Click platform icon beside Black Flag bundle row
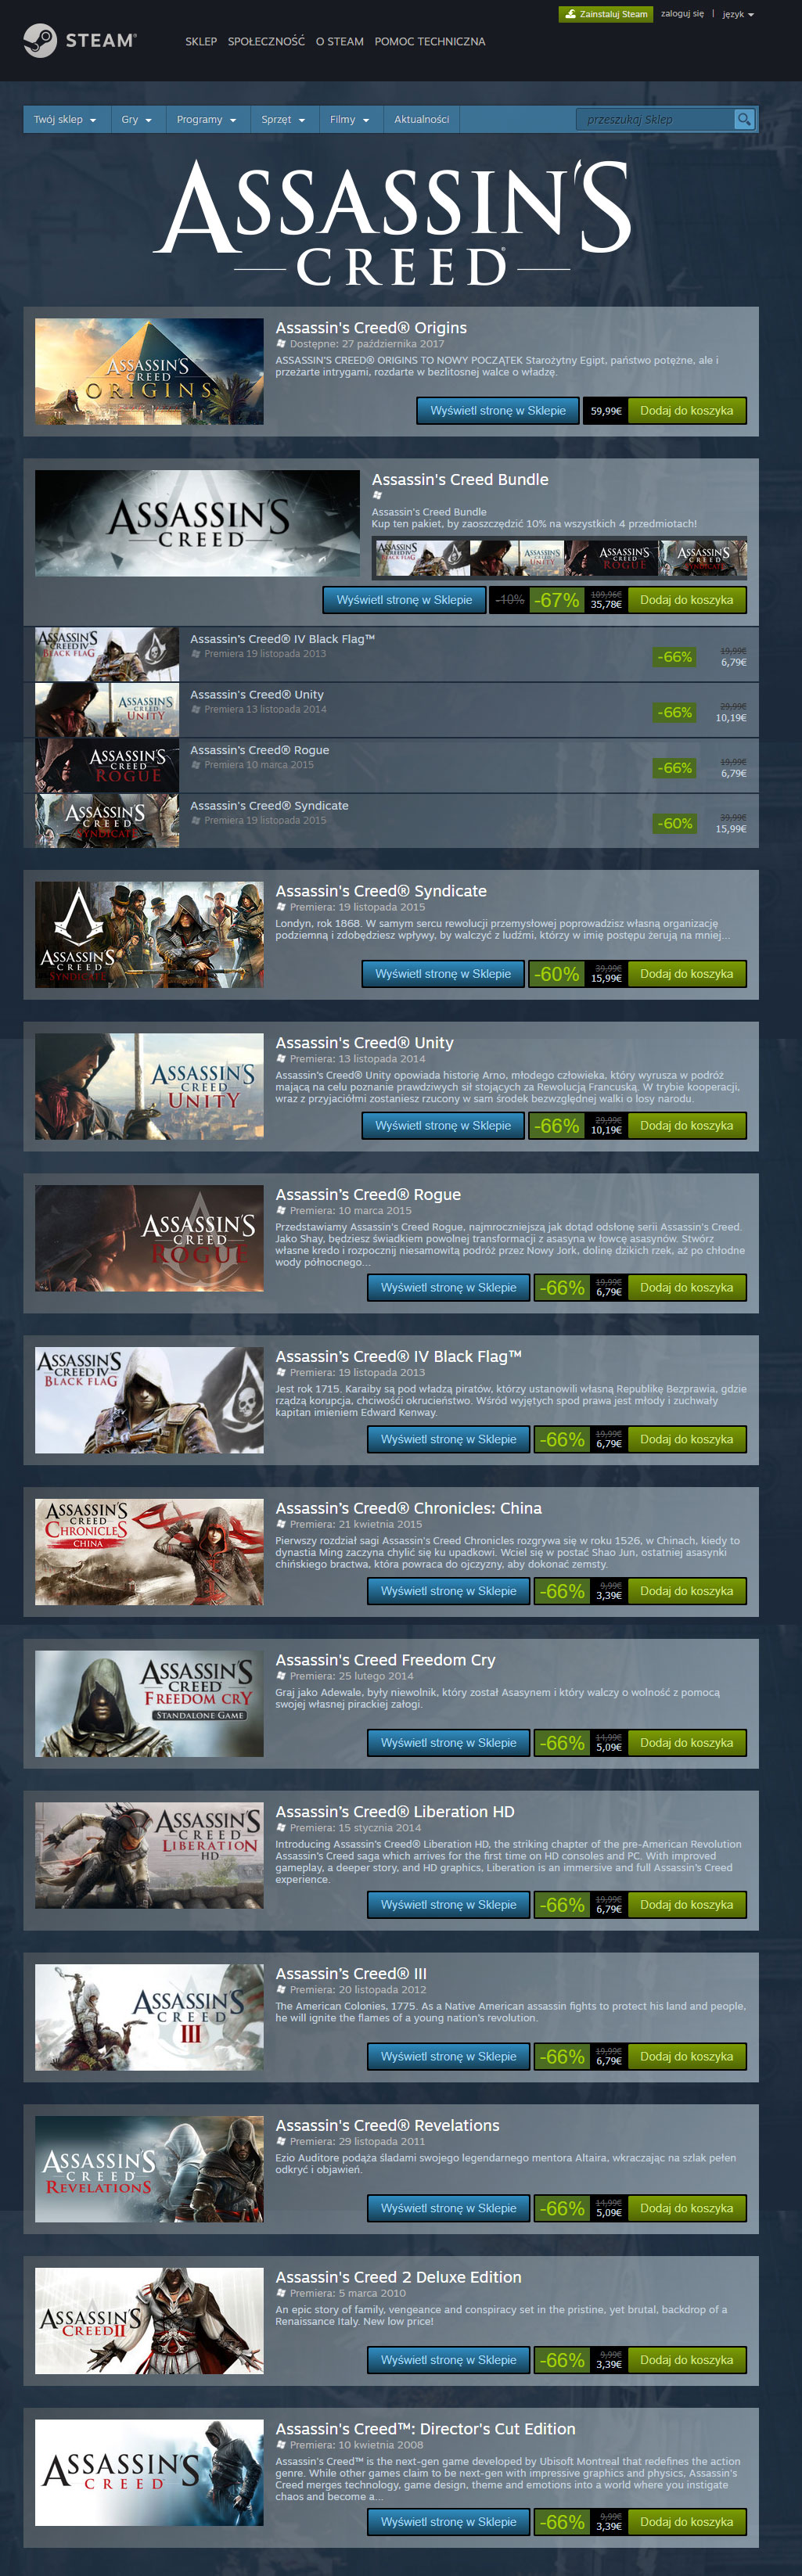 [196, 654]
